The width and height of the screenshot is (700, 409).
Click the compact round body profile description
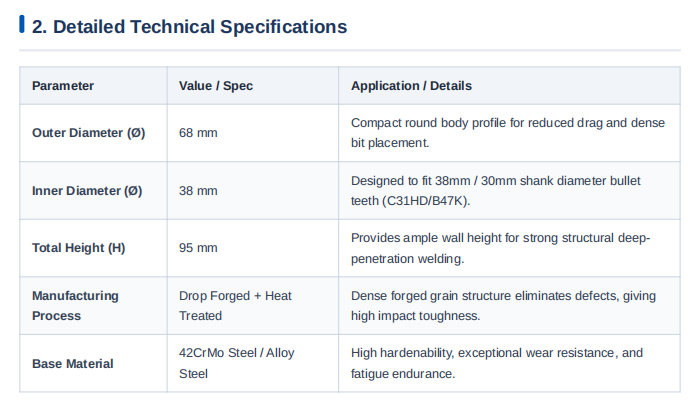click(508, 133)
